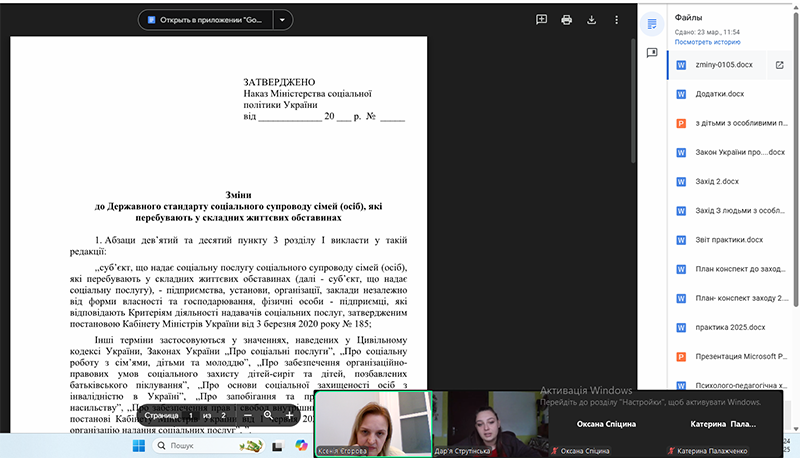
Task: Open Windows Start menu
Action: [x=139, y=446]
